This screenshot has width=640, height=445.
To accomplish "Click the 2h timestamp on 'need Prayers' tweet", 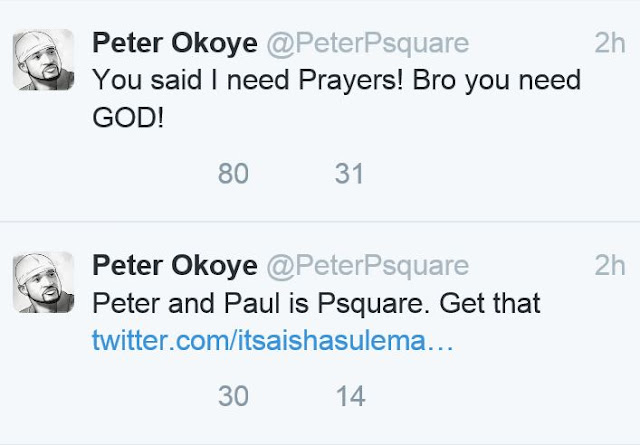I will pyautogui.click(x=610, y=43).
